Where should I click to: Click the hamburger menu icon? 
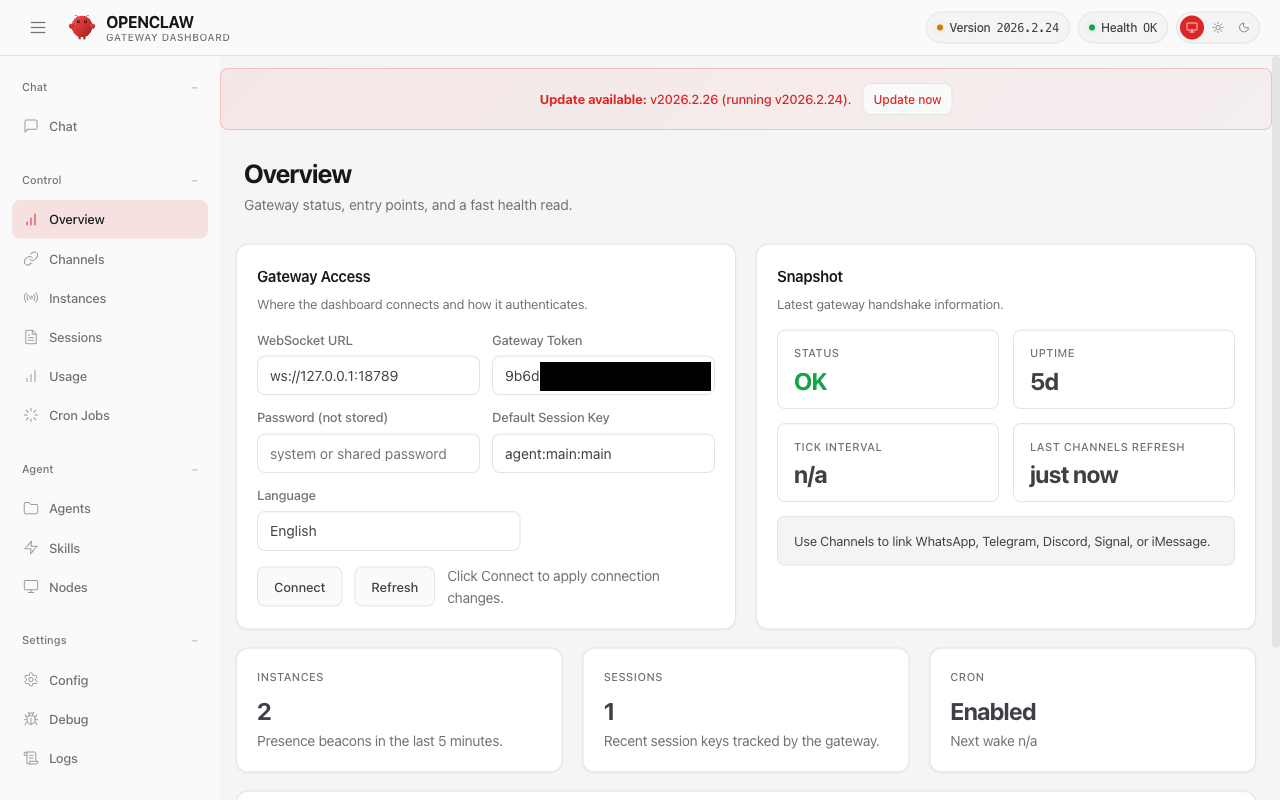pos(38,28)
